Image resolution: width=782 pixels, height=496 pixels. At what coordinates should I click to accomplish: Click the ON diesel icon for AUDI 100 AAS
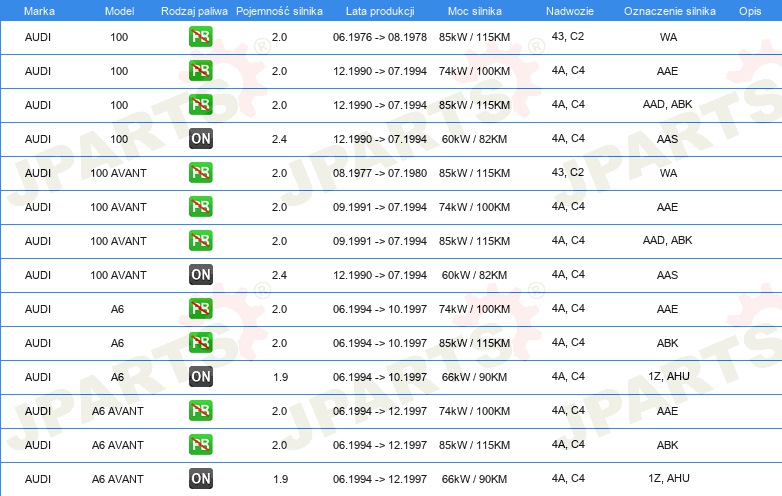pyautogui.click(x=200, y=139)
